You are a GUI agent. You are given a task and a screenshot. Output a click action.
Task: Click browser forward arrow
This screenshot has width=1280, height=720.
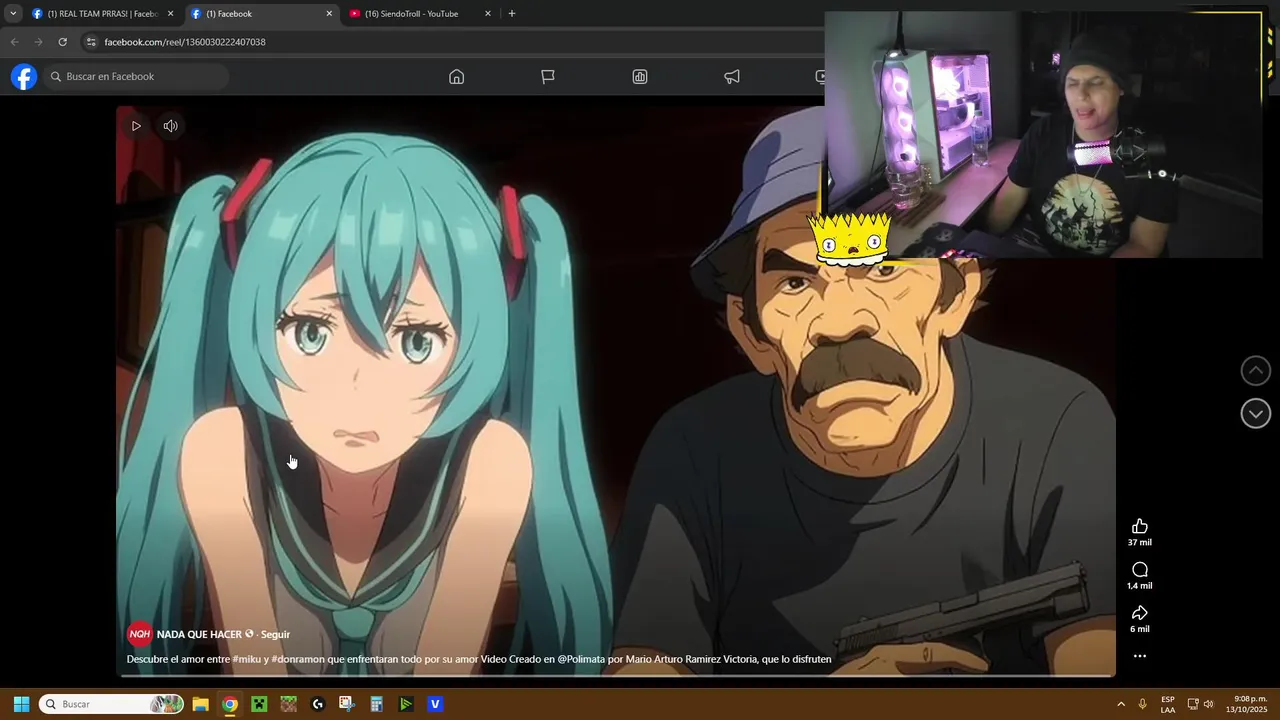38,42
